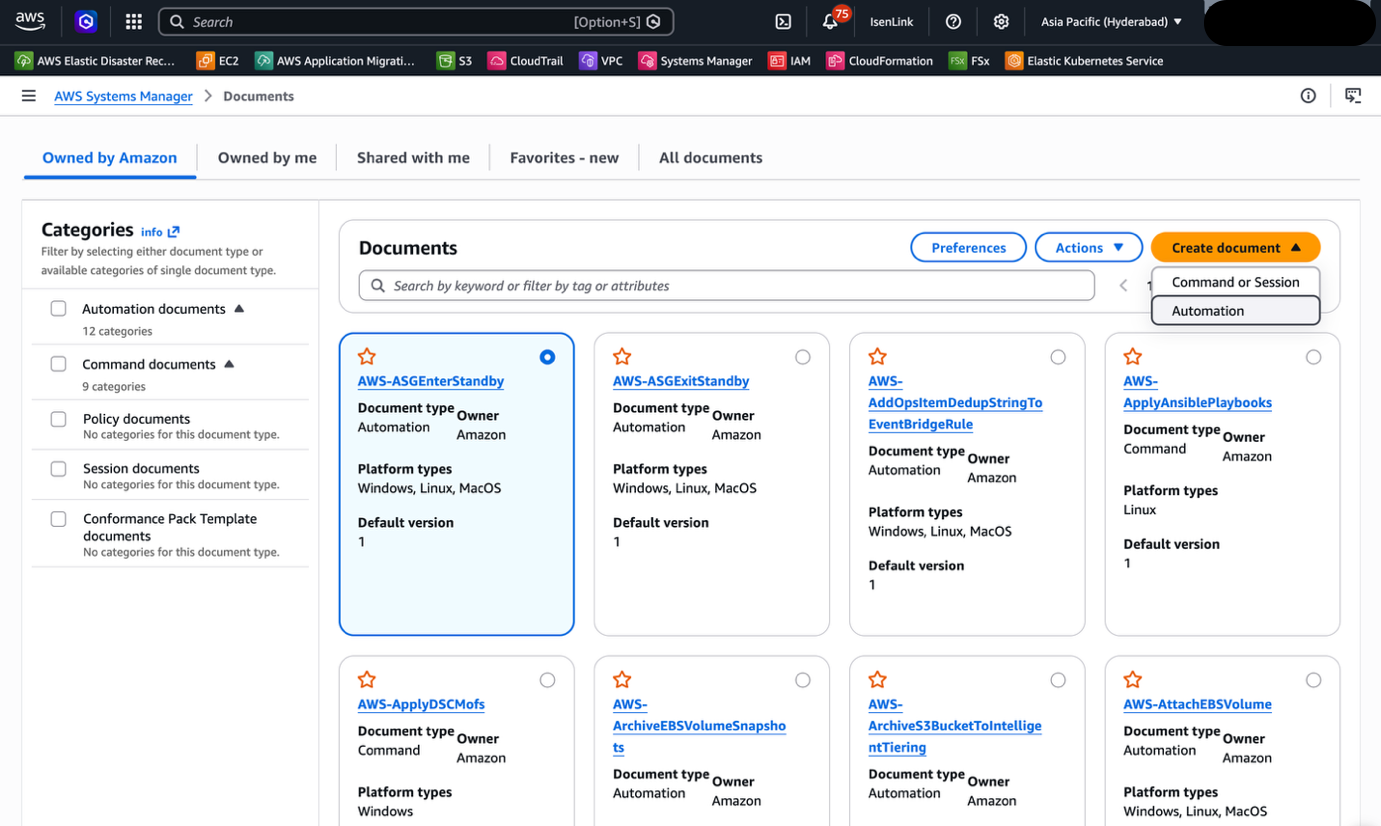Favorite the AWS-ASGEnterStandby document star
The height and width of the screenshot is (826, 1381).
click(x=367, y=357)
